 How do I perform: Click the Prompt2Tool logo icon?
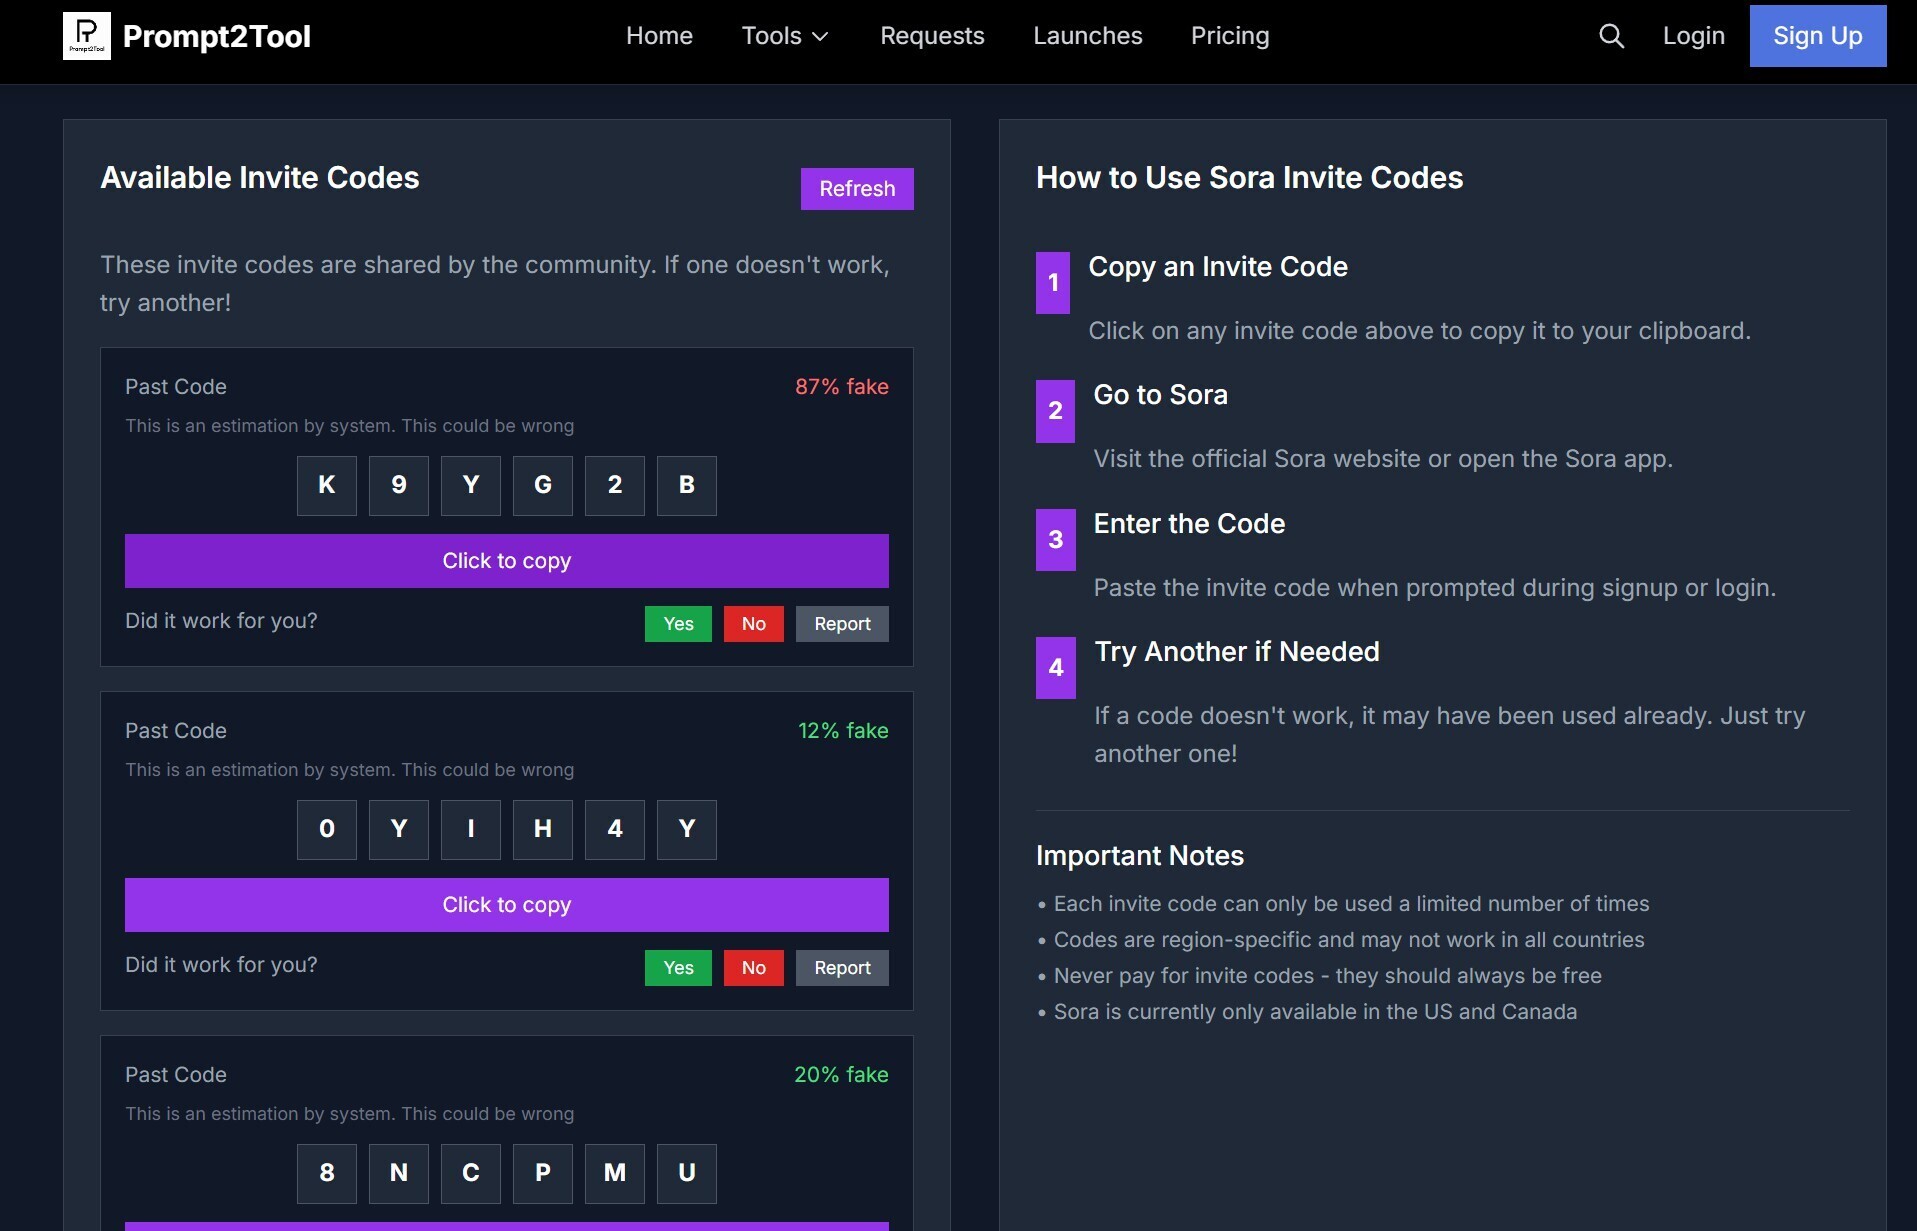87,36
